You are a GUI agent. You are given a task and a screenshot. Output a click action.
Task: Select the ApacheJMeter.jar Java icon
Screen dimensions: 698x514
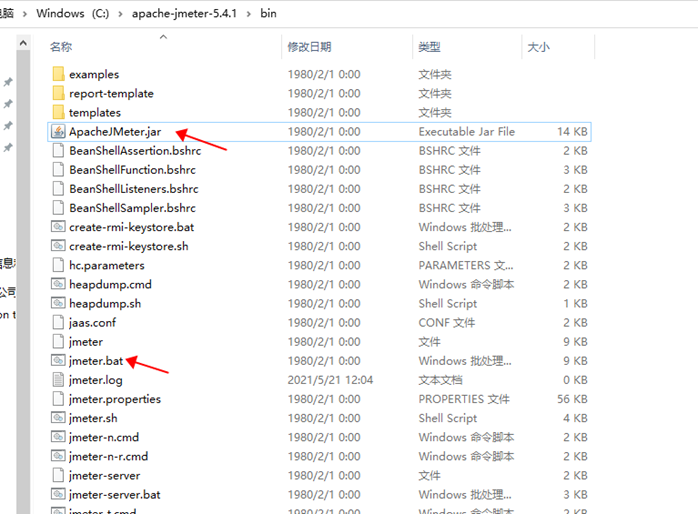[x=58, y=131]
